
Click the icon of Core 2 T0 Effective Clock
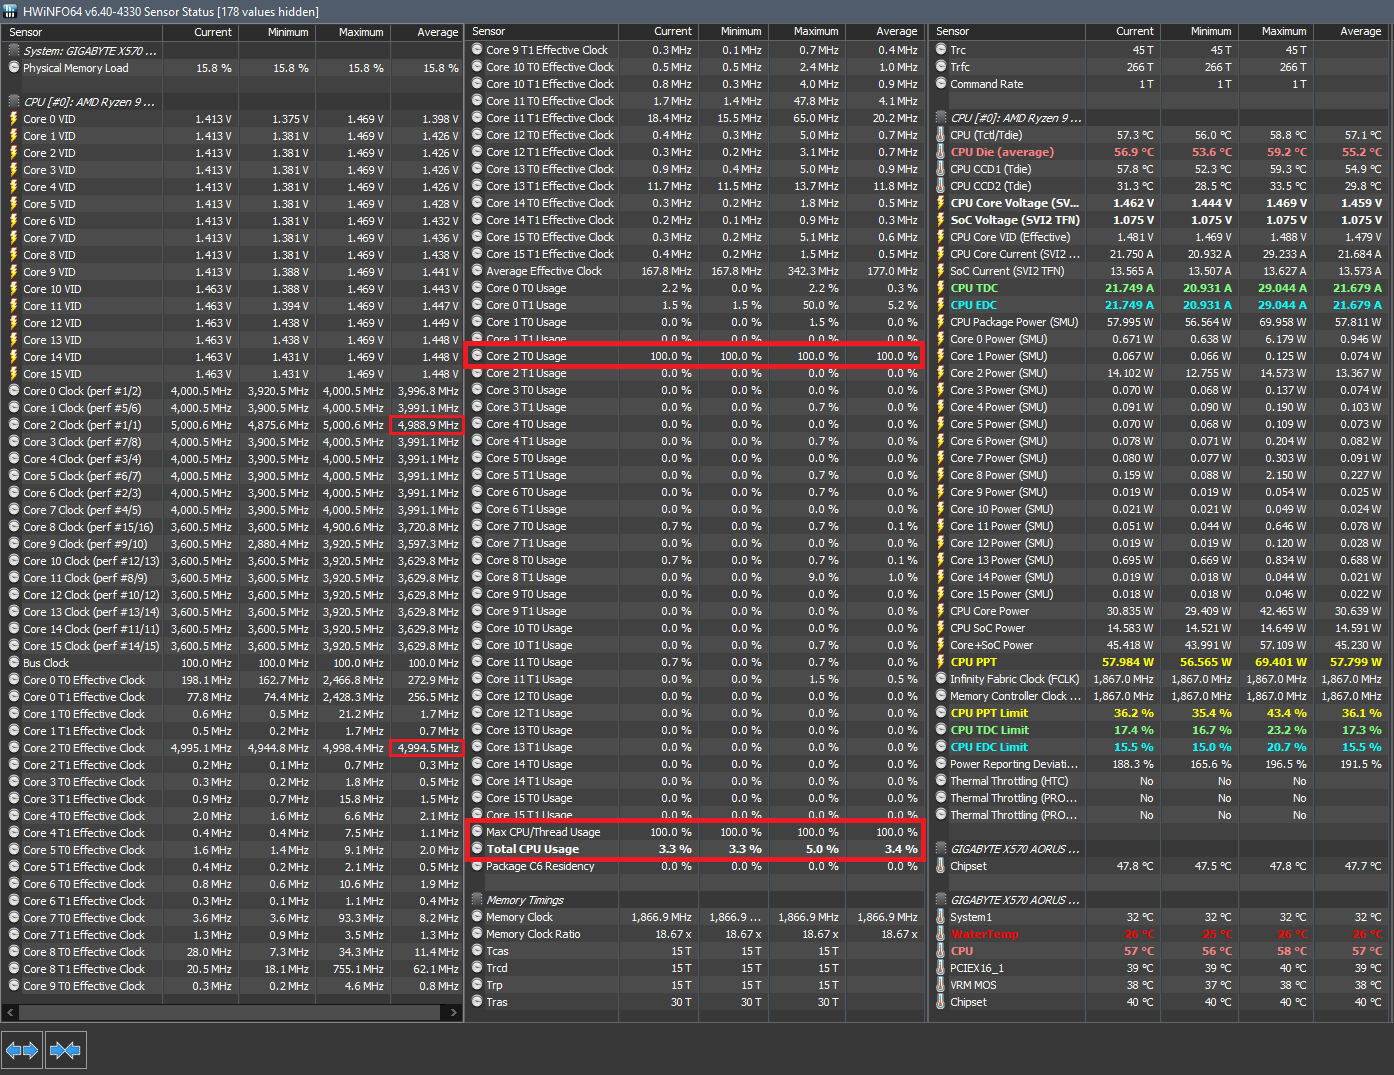14,748
